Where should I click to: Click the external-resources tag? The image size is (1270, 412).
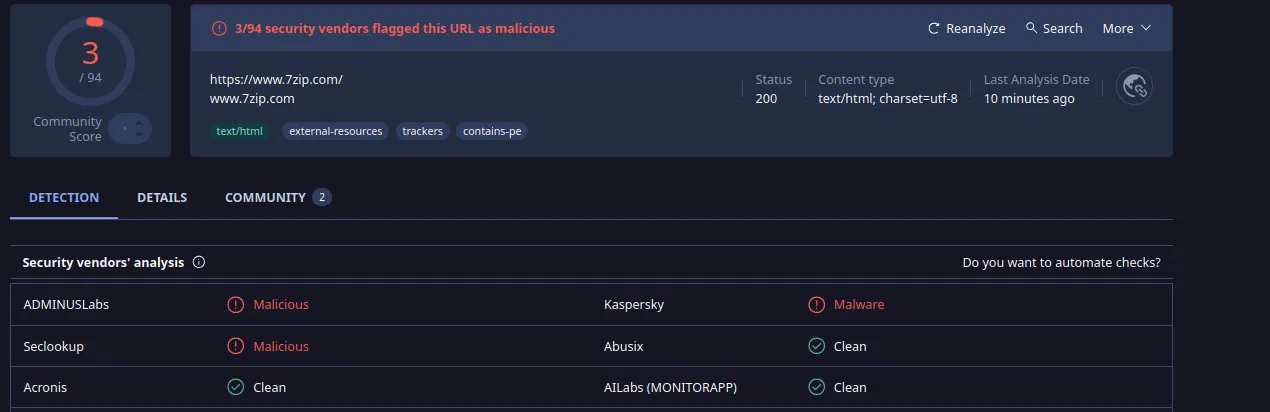tap(336, 131)
